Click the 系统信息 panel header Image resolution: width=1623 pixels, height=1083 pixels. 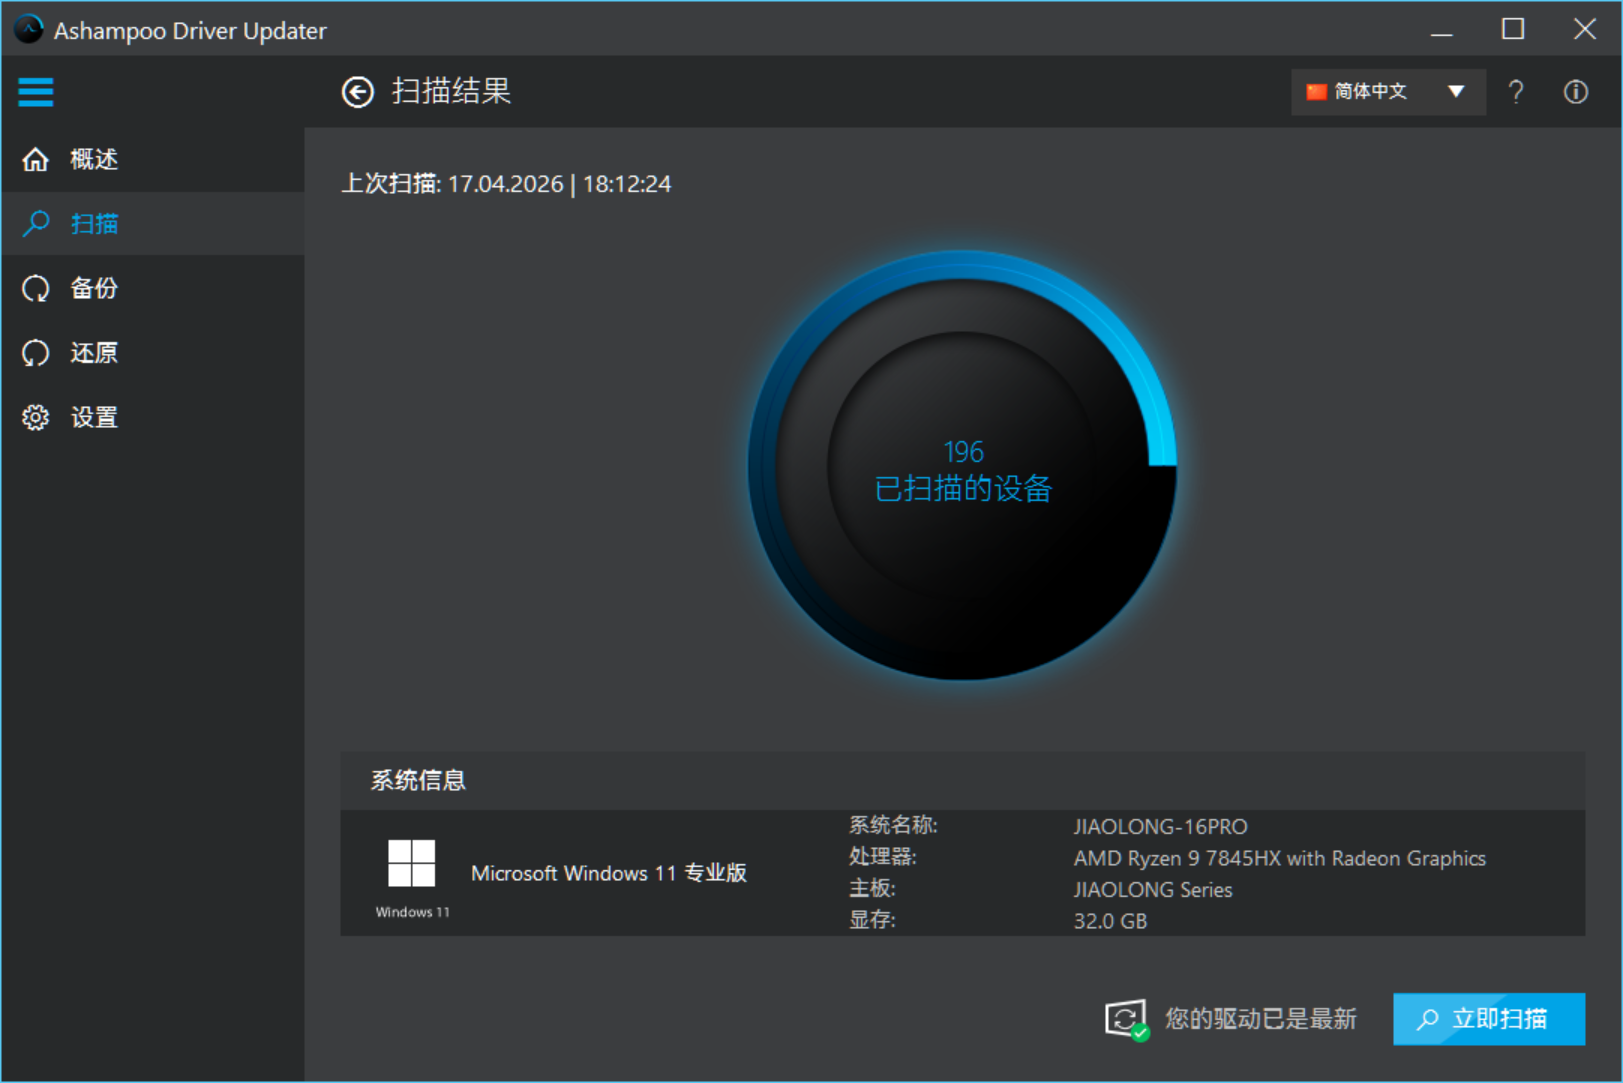pyautogui.click(x=417, y=780)
